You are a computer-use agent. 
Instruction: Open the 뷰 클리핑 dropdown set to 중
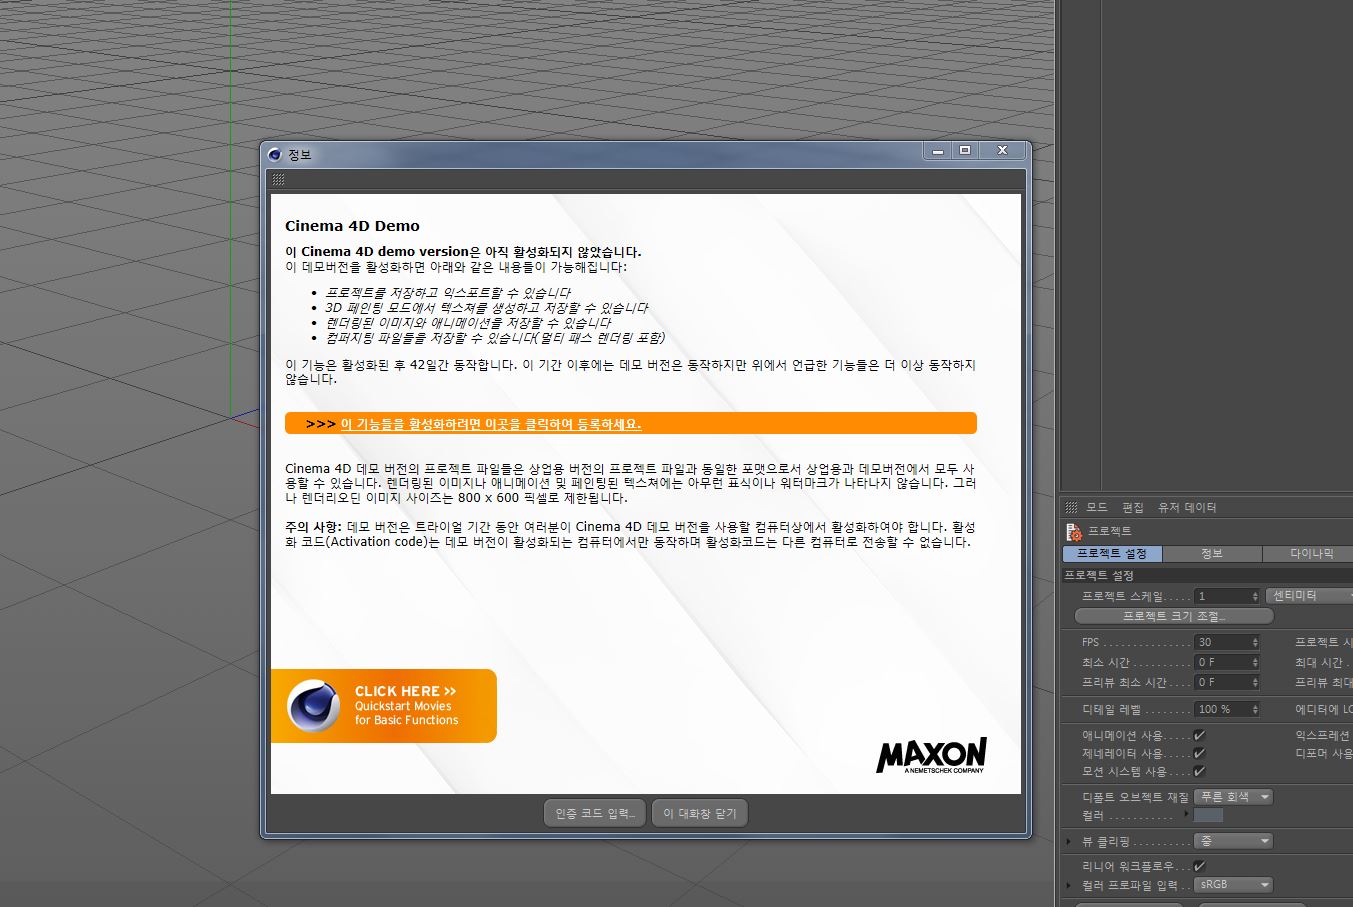1234,841
